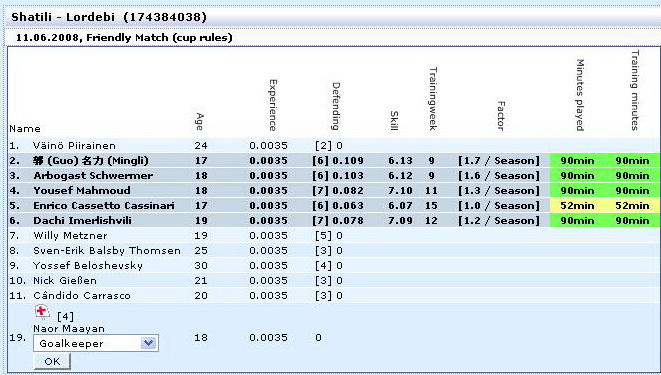Click Yousef Mahmoud's defending value [7] 0.082

[338, 190]
